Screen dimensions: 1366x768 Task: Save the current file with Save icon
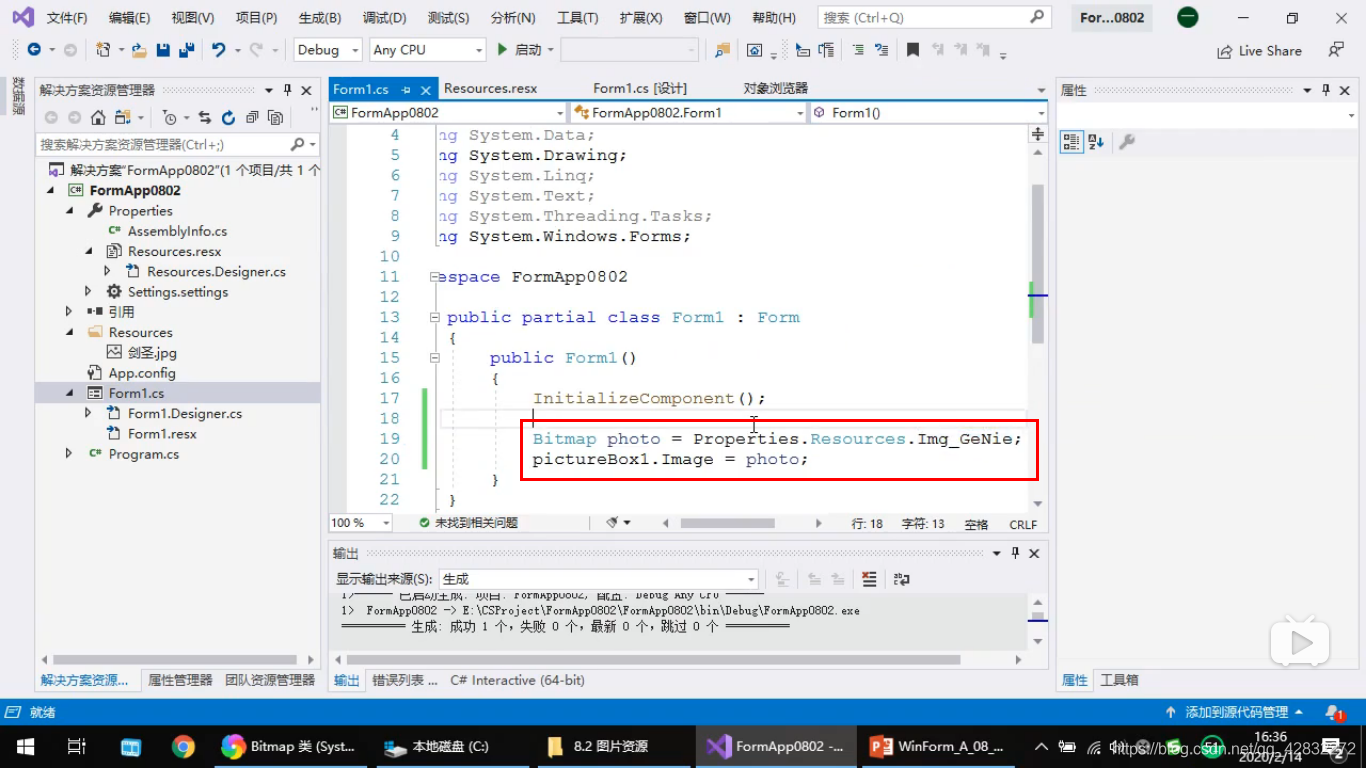(x=163, y=50)
